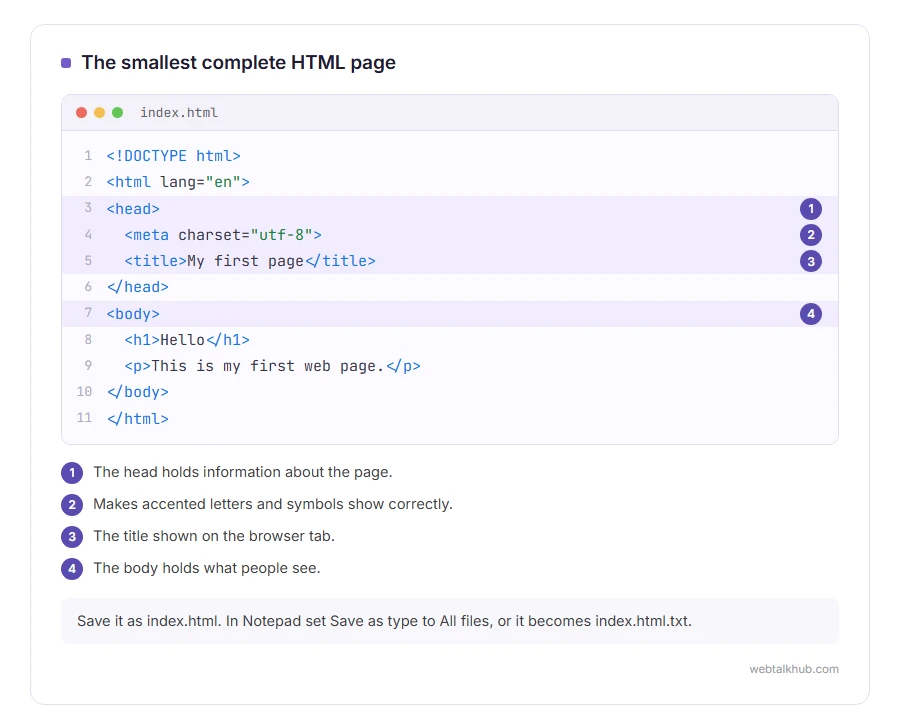Click the heading 'The smallest complete HTML page'
Image resolution: width=900 pixels, height=726 pixels.
tap(238, 63)
